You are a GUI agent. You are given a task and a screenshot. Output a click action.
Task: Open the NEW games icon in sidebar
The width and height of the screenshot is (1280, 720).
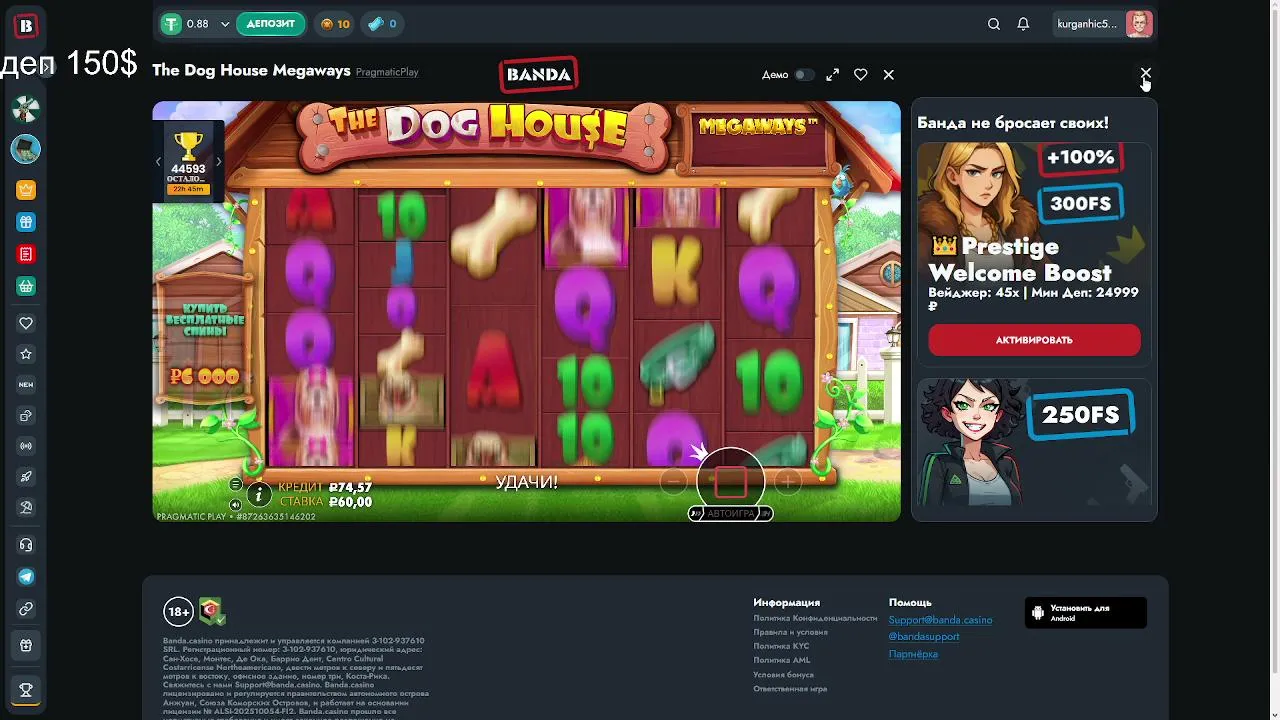(26, 384)
